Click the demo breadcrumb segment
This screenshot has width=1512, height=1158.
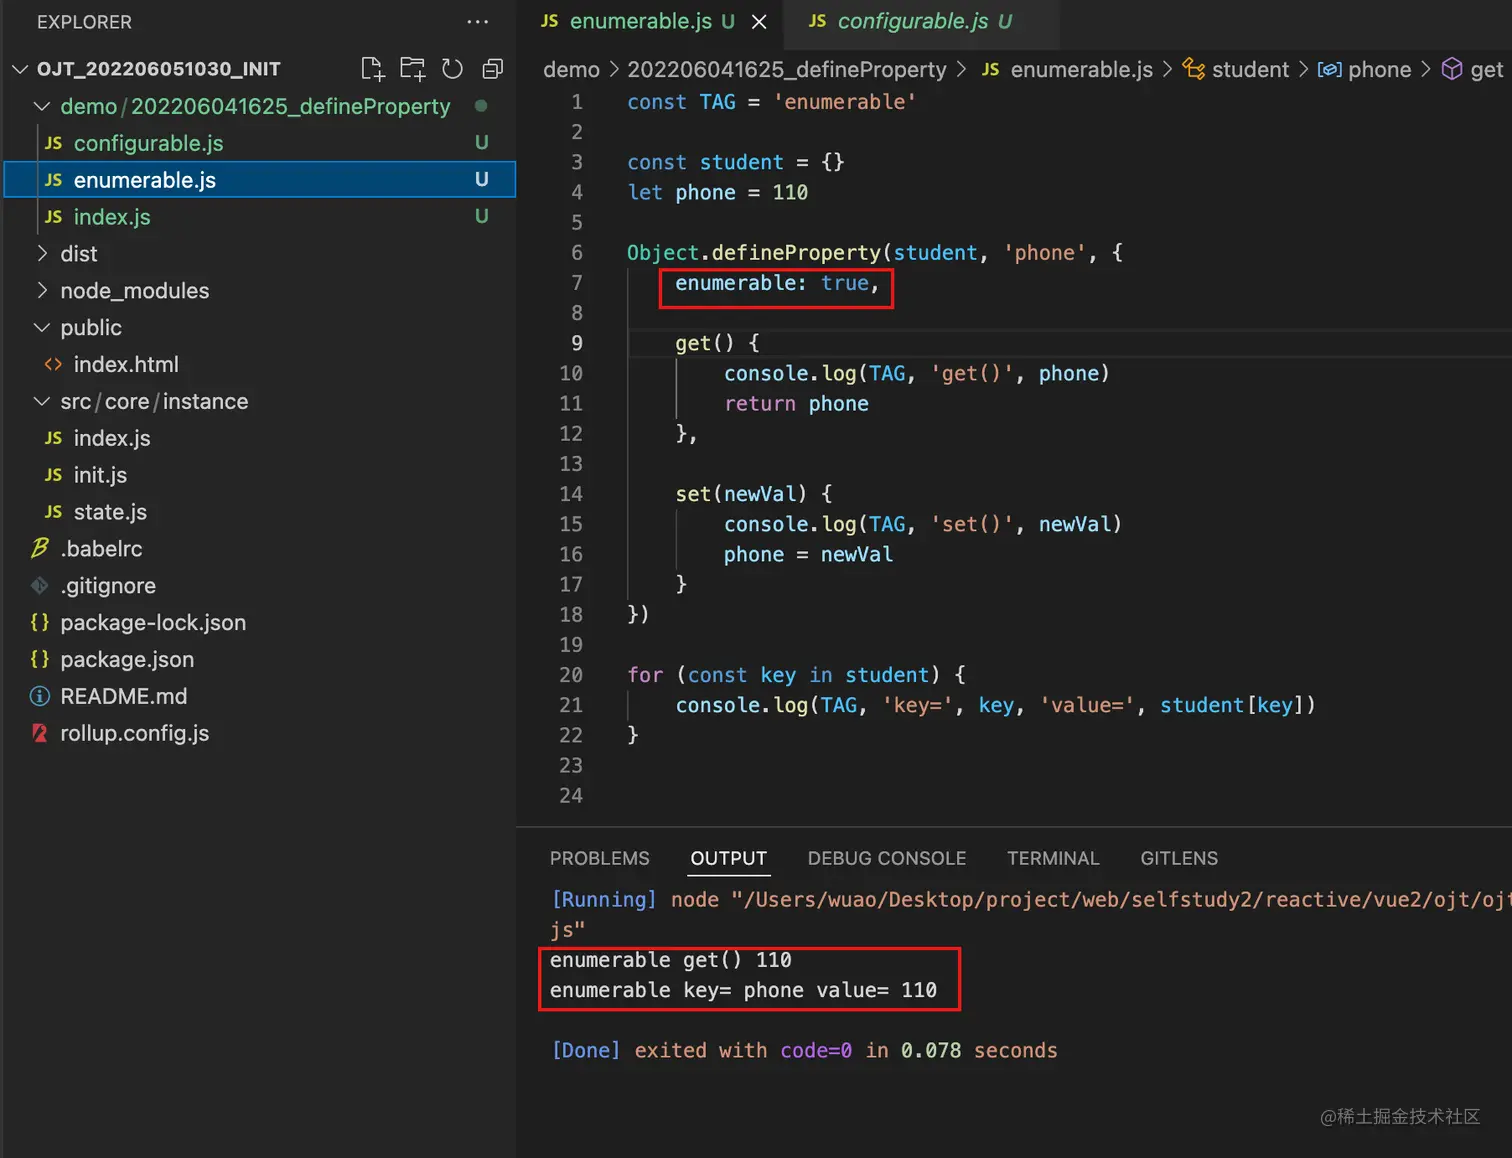click(x=571, y=69)
